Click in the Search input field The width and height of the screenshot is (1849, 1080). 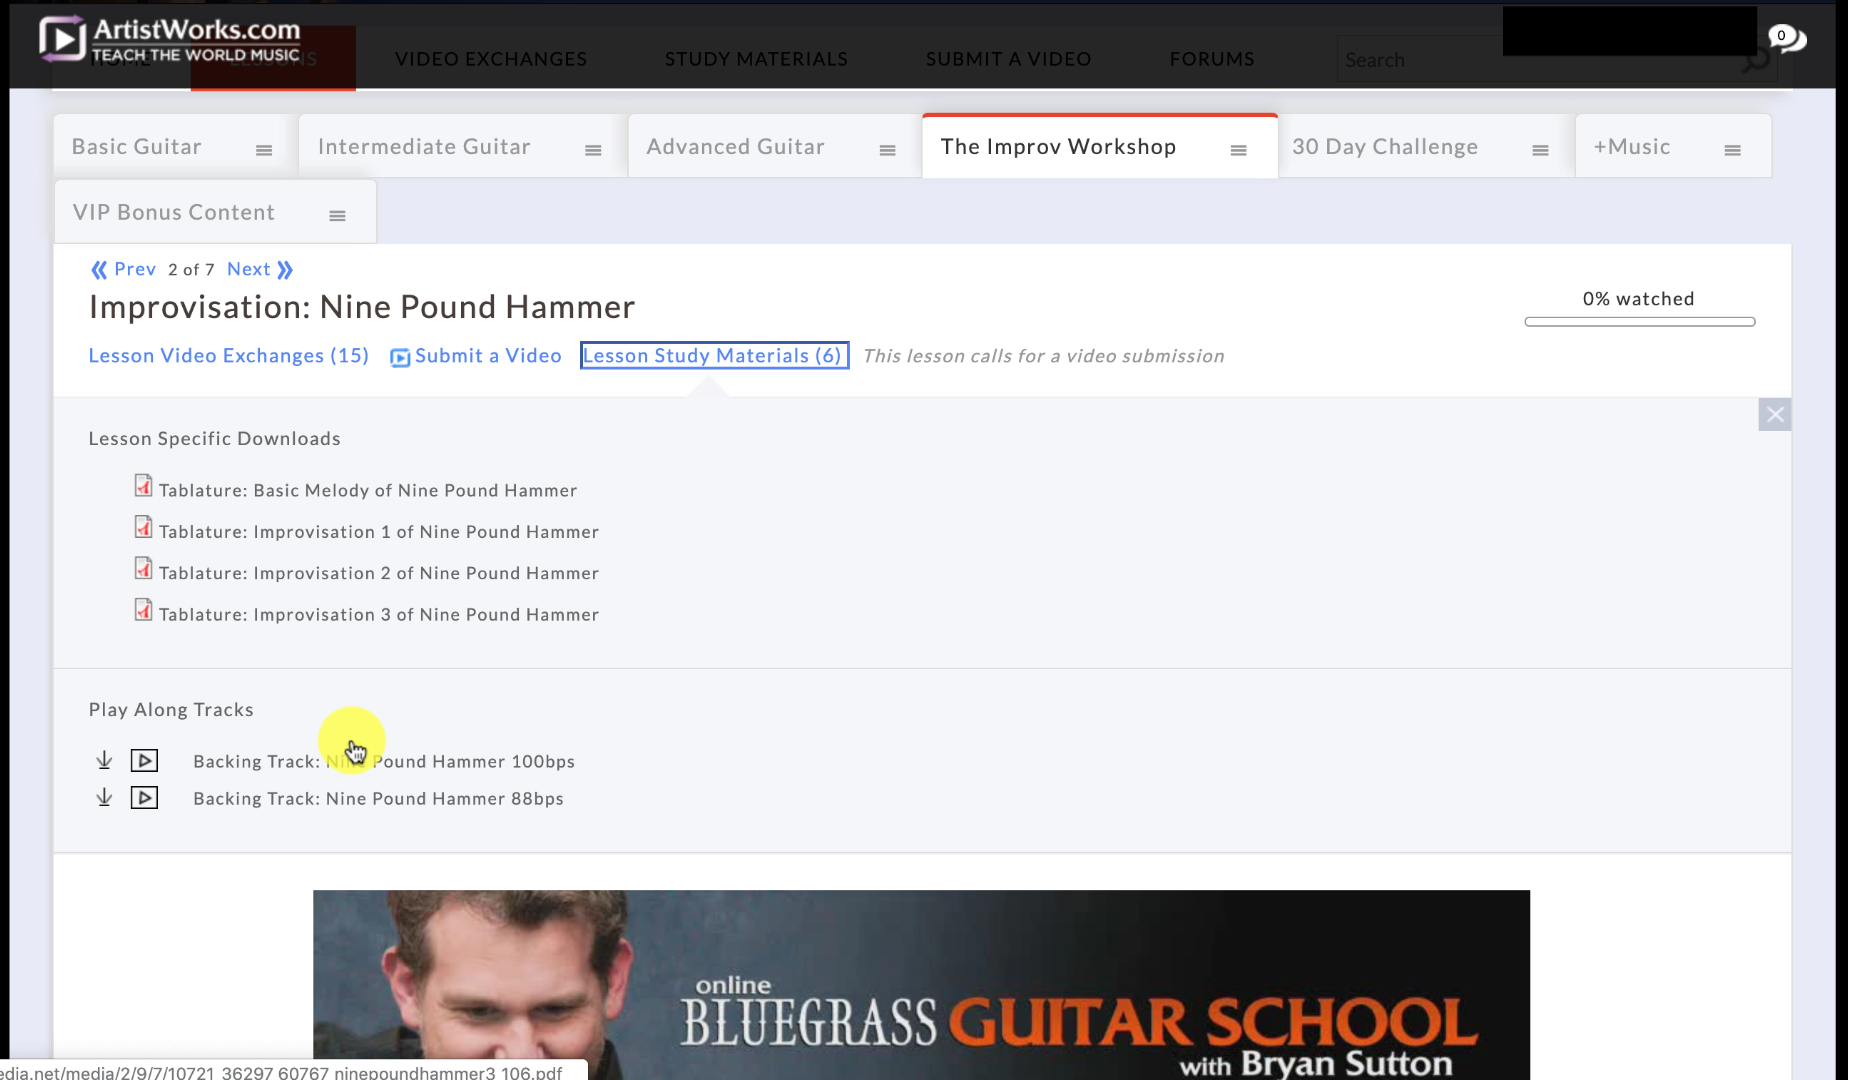(x=1540, y=60)
